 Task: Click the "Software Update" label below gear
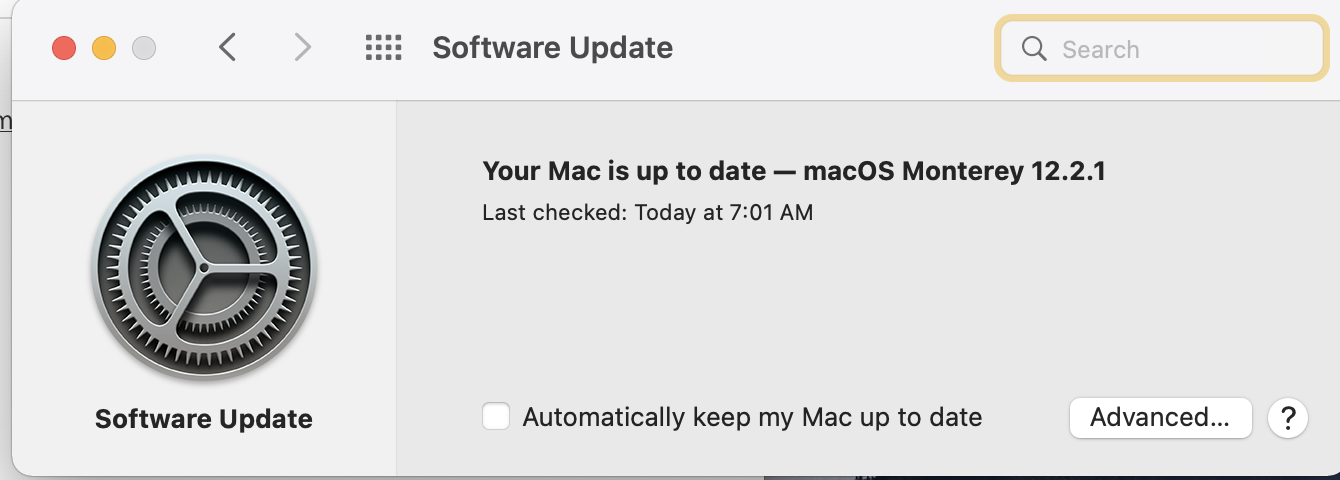point(203,418)
